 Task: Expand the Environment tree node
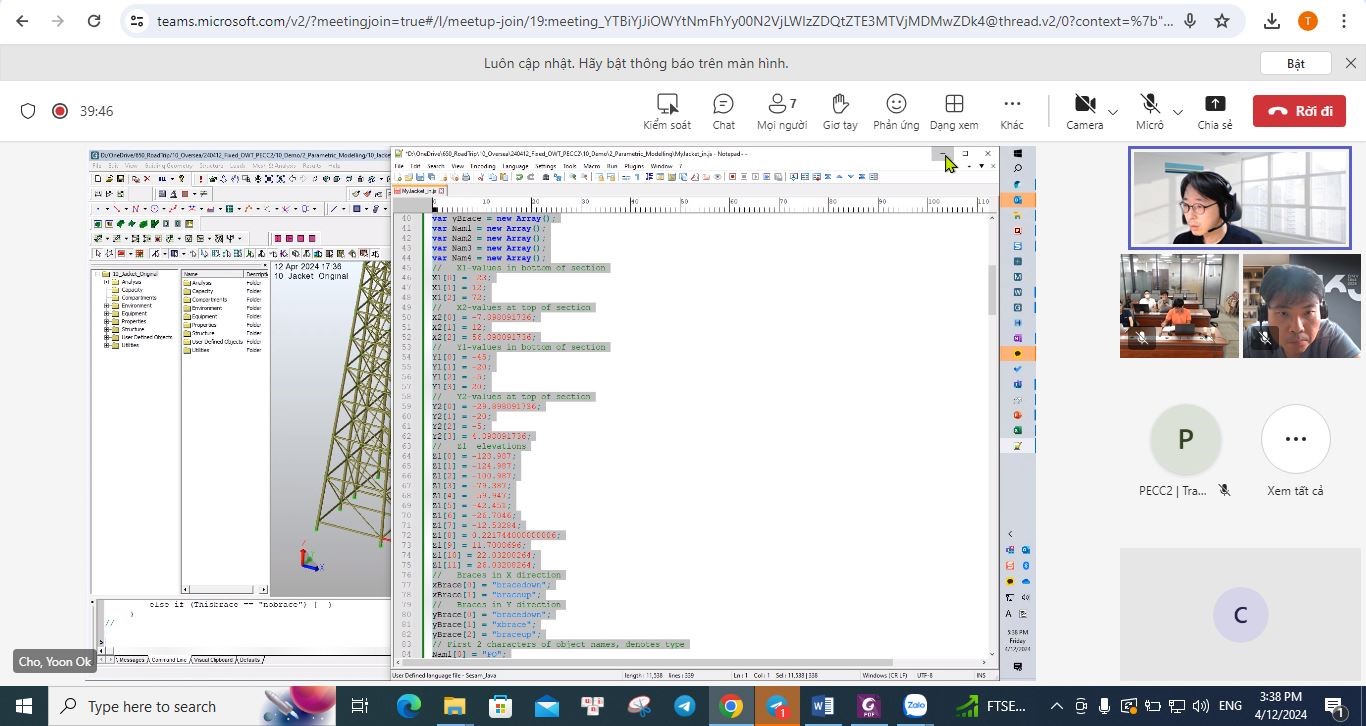click(106, 306)
